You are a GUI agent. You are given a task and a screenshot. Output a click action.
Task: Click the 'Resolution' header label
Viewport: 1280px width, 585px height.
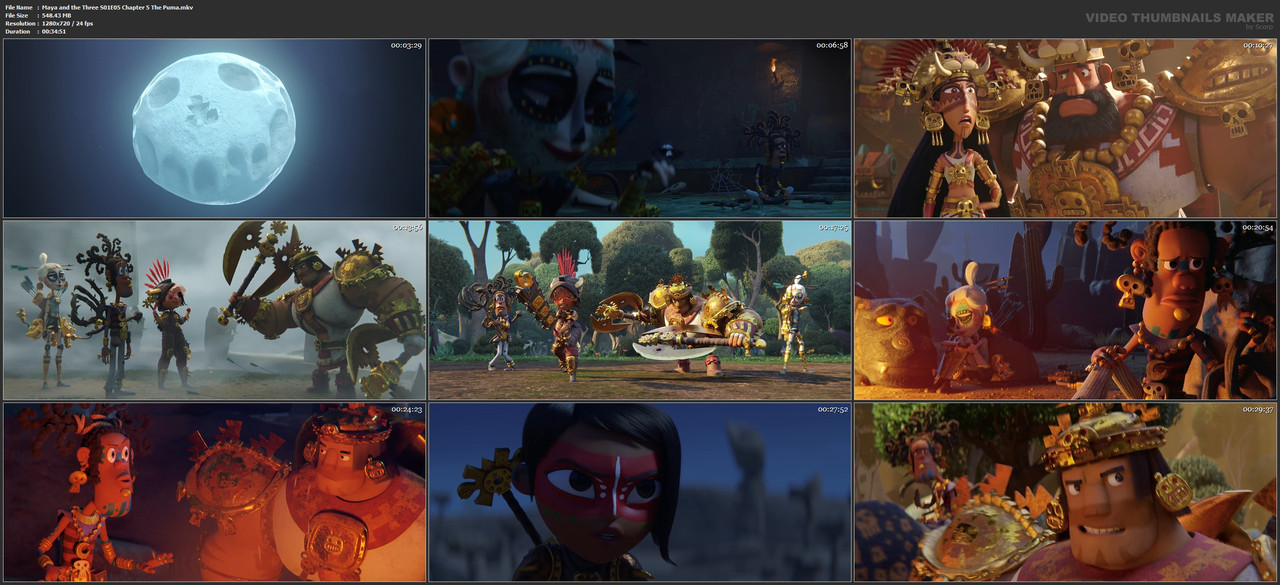[x=19, y=23]
